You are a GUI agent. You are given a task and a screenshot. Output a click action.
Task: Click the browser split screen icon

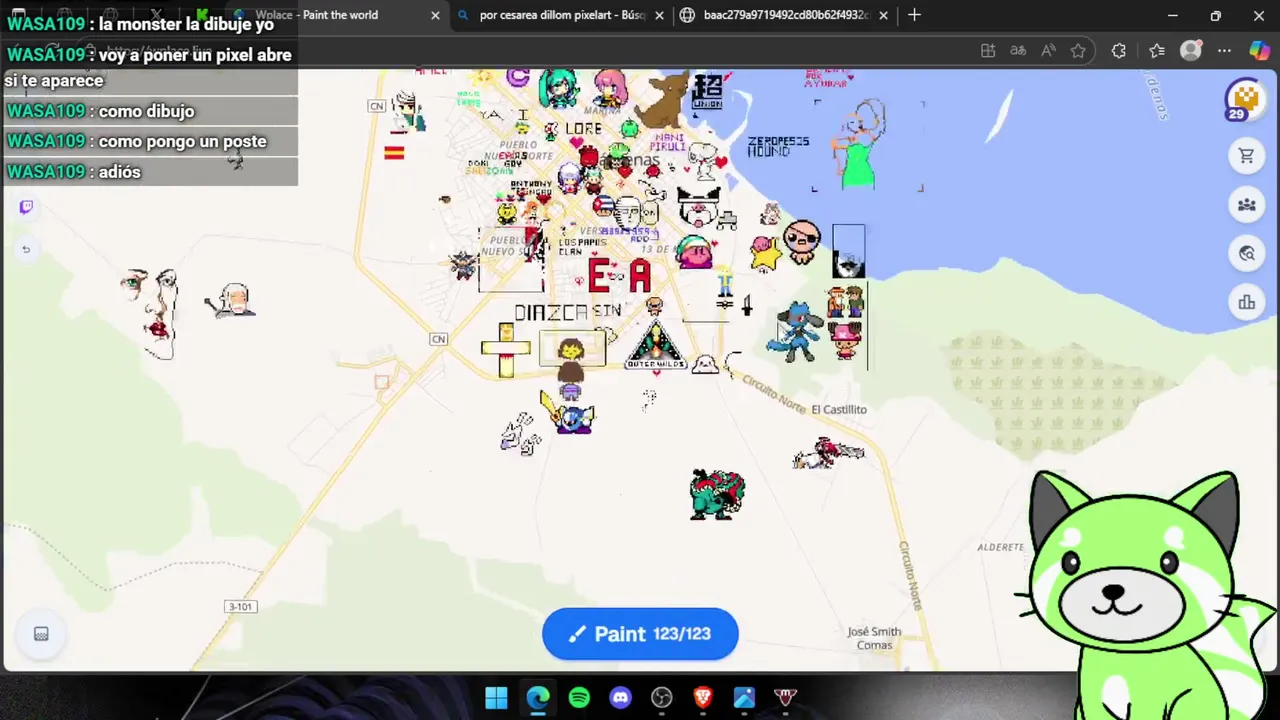988,51
